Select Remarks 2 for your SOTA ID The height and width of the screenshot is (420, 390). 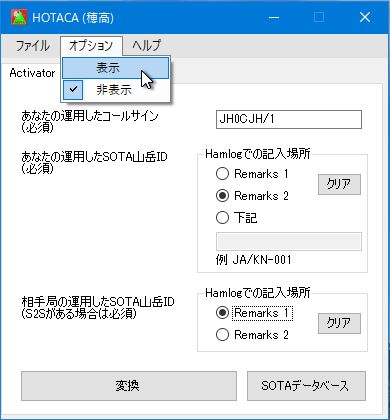[x=252, y=196]
